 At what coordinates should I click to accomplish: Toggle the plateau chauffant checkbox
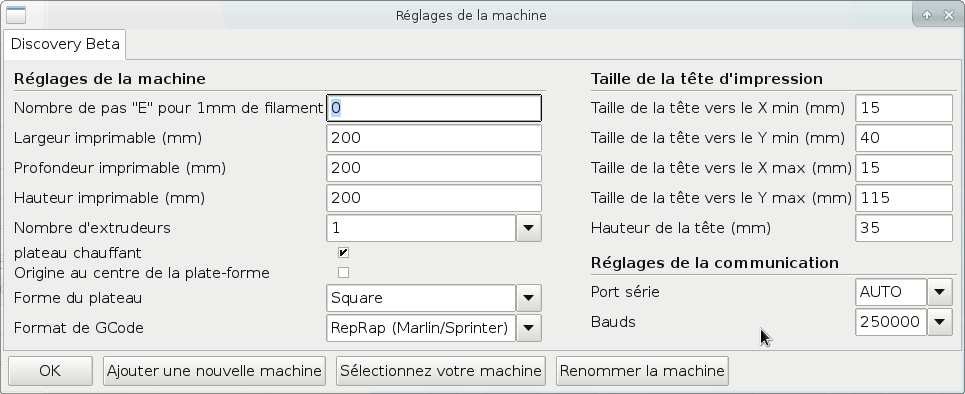coord(343,252)
